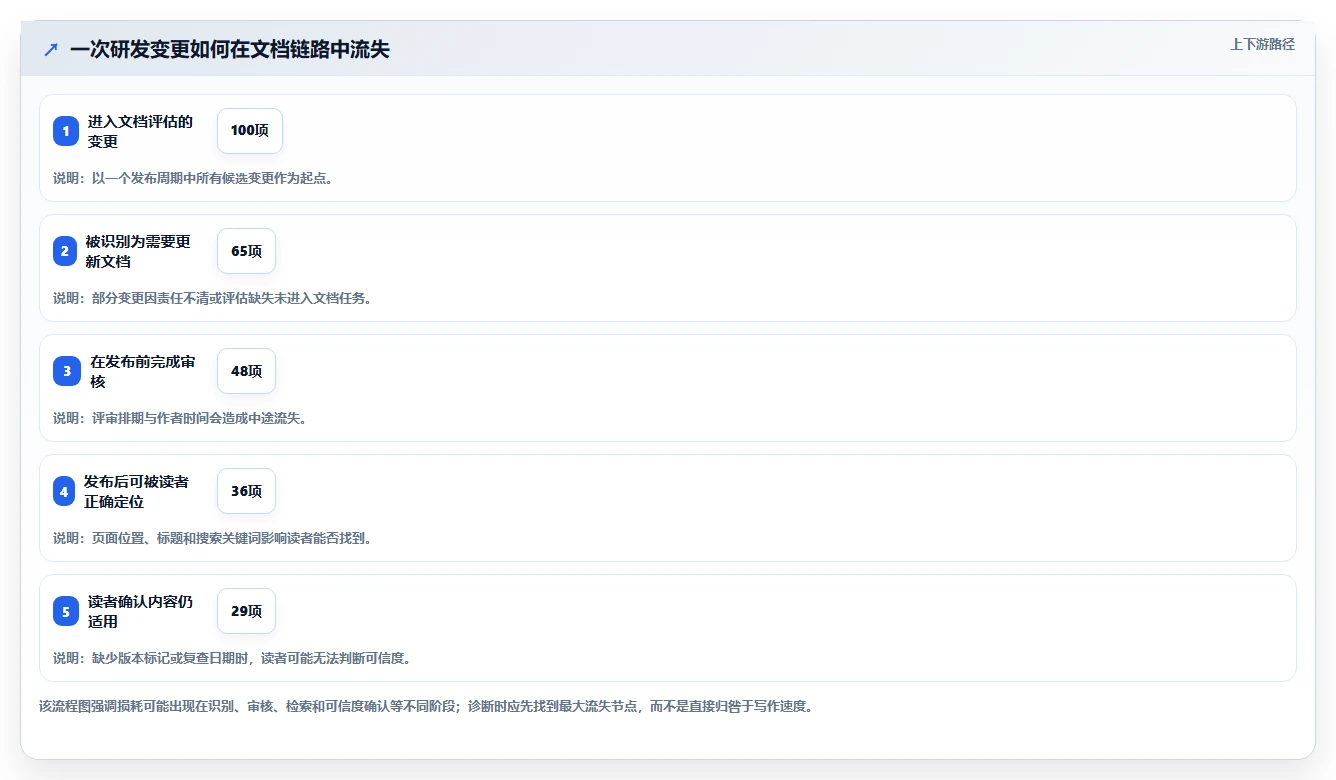
Task: Click the header title 一次研发变更如何在文档链路中流失
Action: coord(229,50)
